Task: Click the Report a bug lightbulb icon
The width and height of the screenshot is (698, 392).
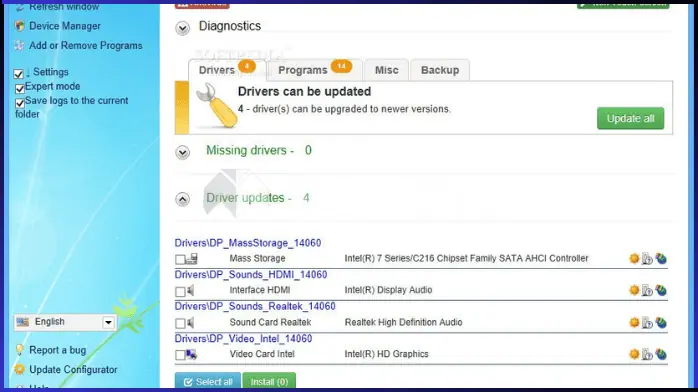Action: pyautogui.click(x=19, y=350)
